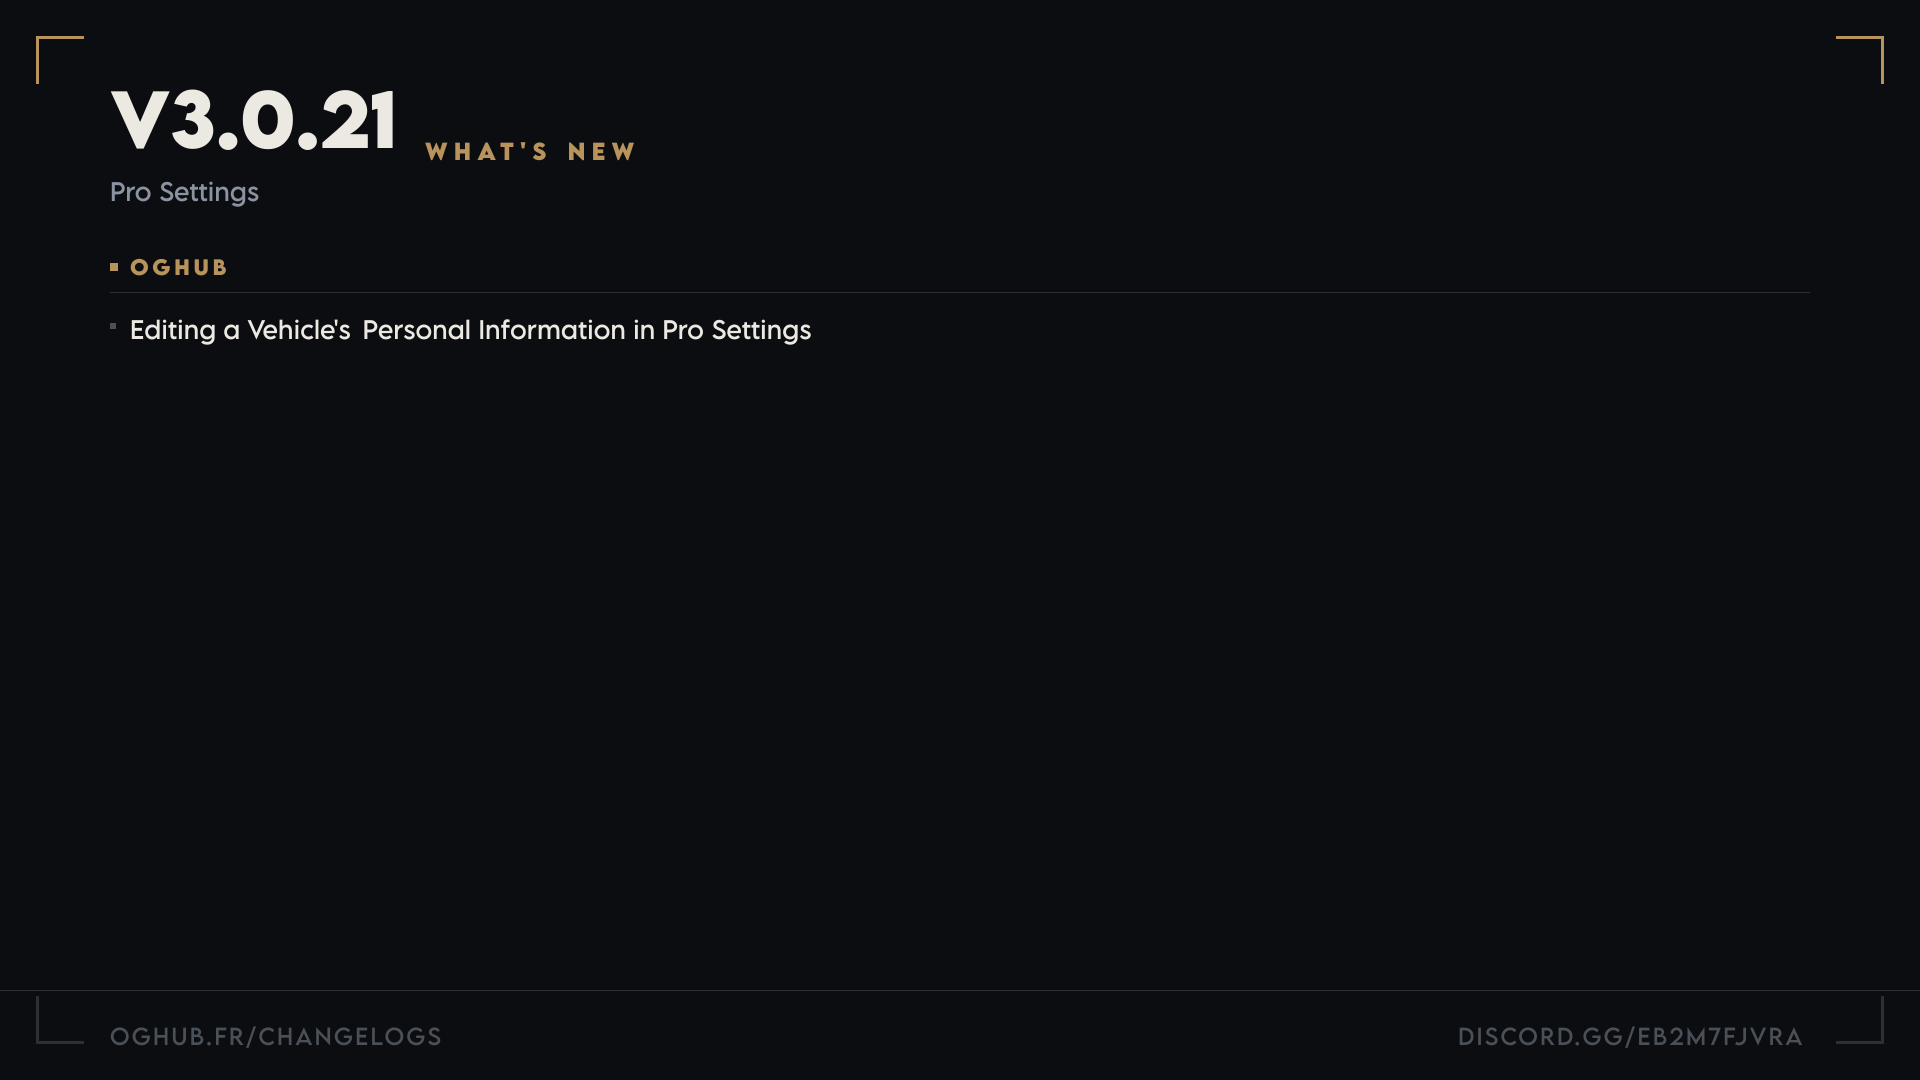Screen dimensions: 1920x1080
Task: Open the Editing a Vehicle's Personal Information entry
Action: 470,330
